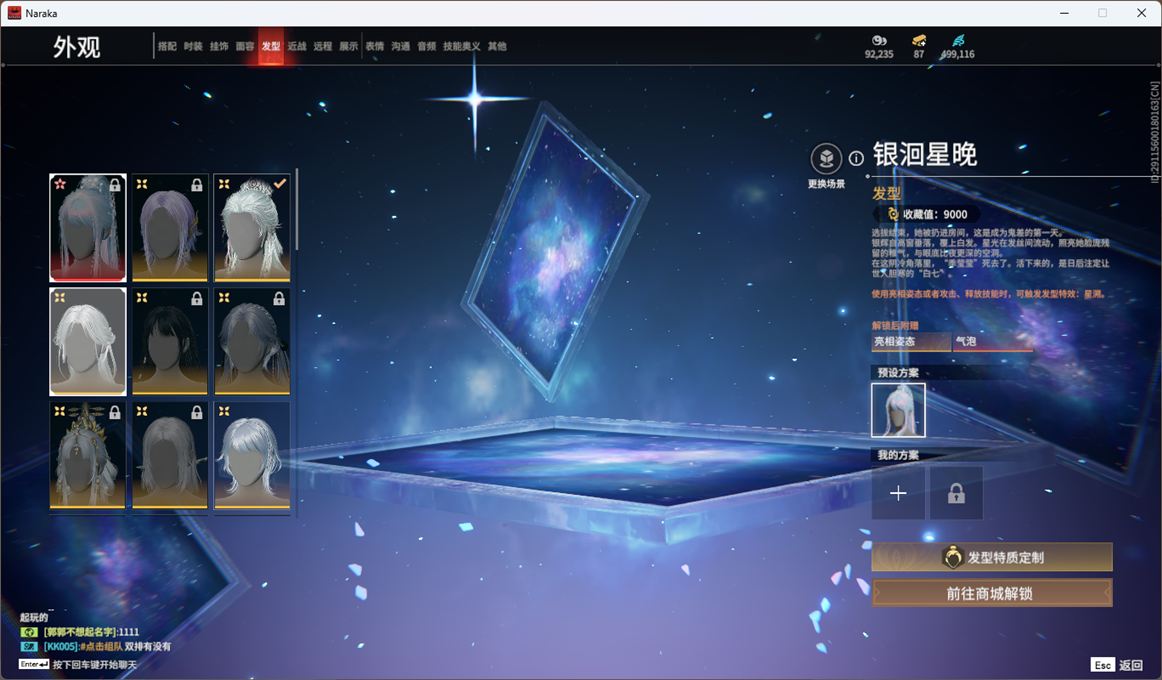The height and width of the screenshot is (680, 1162).
Task: Select the unlocked silver bob hairstyle card
Action: pyautogui.click(x=252, y=455)
